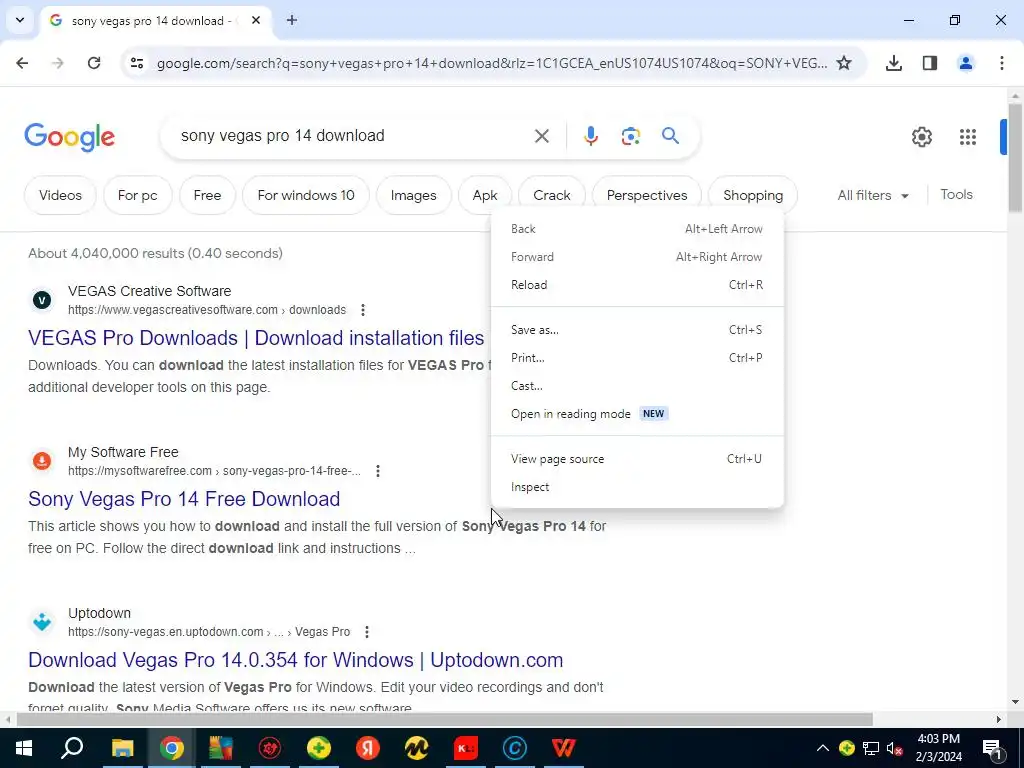Select For pc filter chip
The width and height of the screenshot is (1024, 768).
[x=138, y=195]
